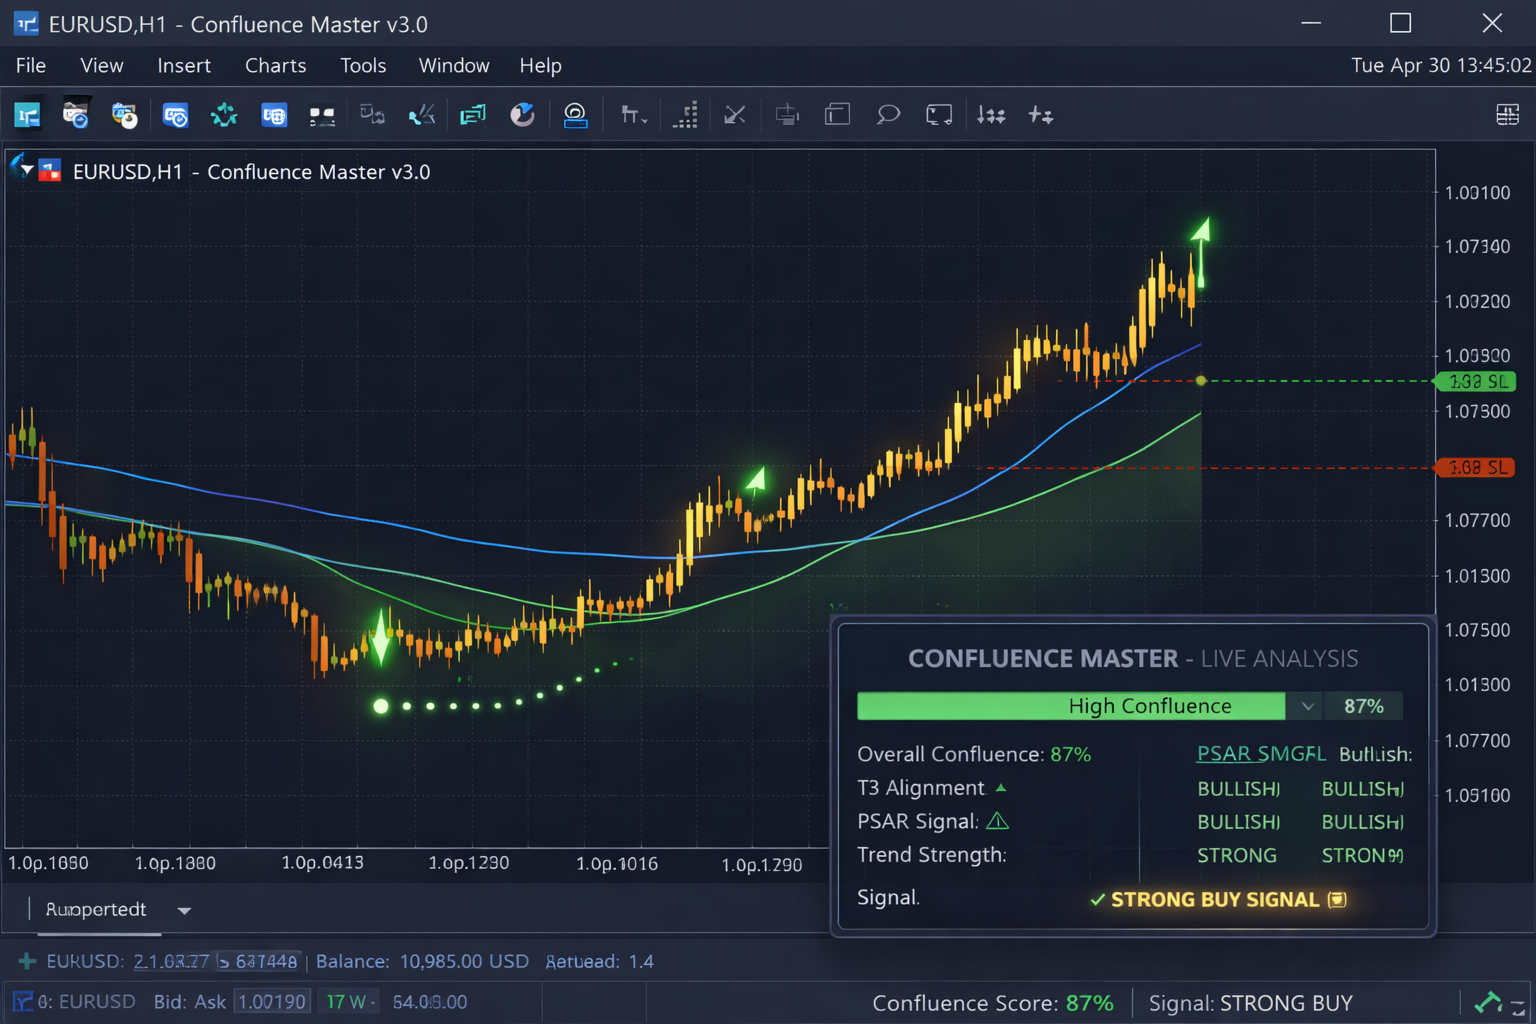Open the Ruopertedt dropdown arrow below the chart

point(184,910)
